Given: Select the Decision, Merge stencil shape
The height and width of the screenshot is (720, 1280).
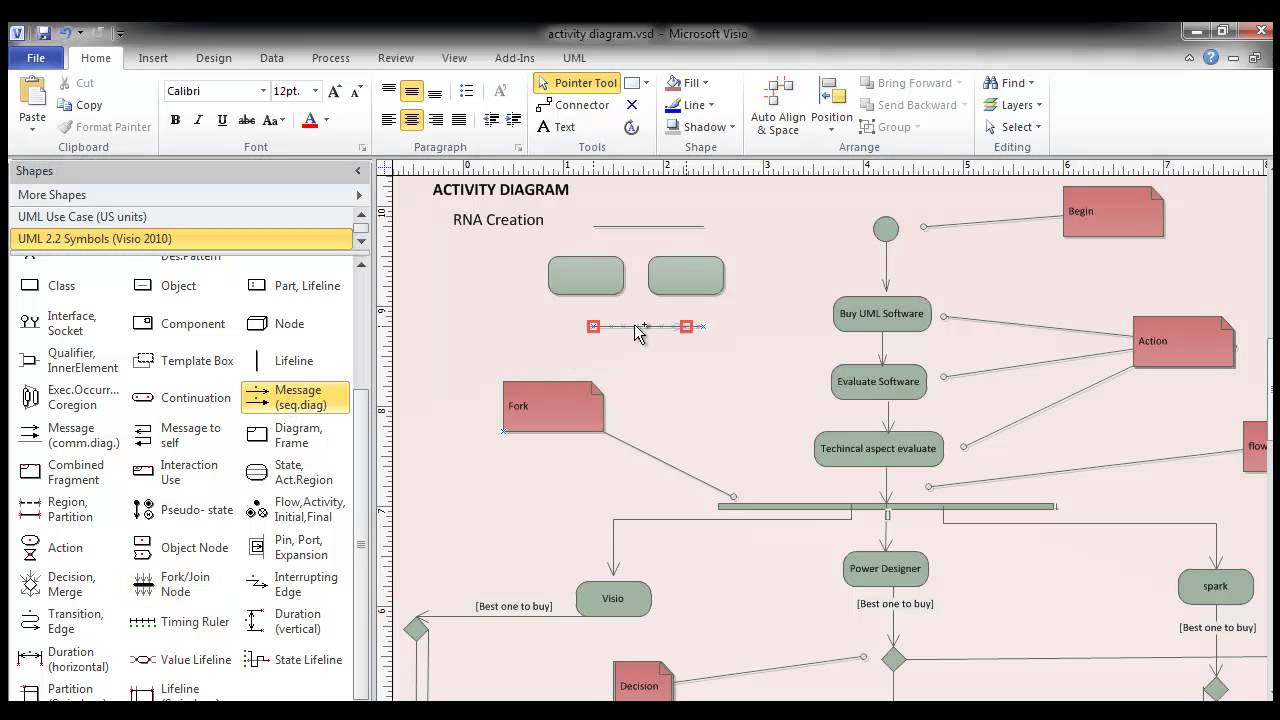Looking at the screenshot, I should 59,584.
